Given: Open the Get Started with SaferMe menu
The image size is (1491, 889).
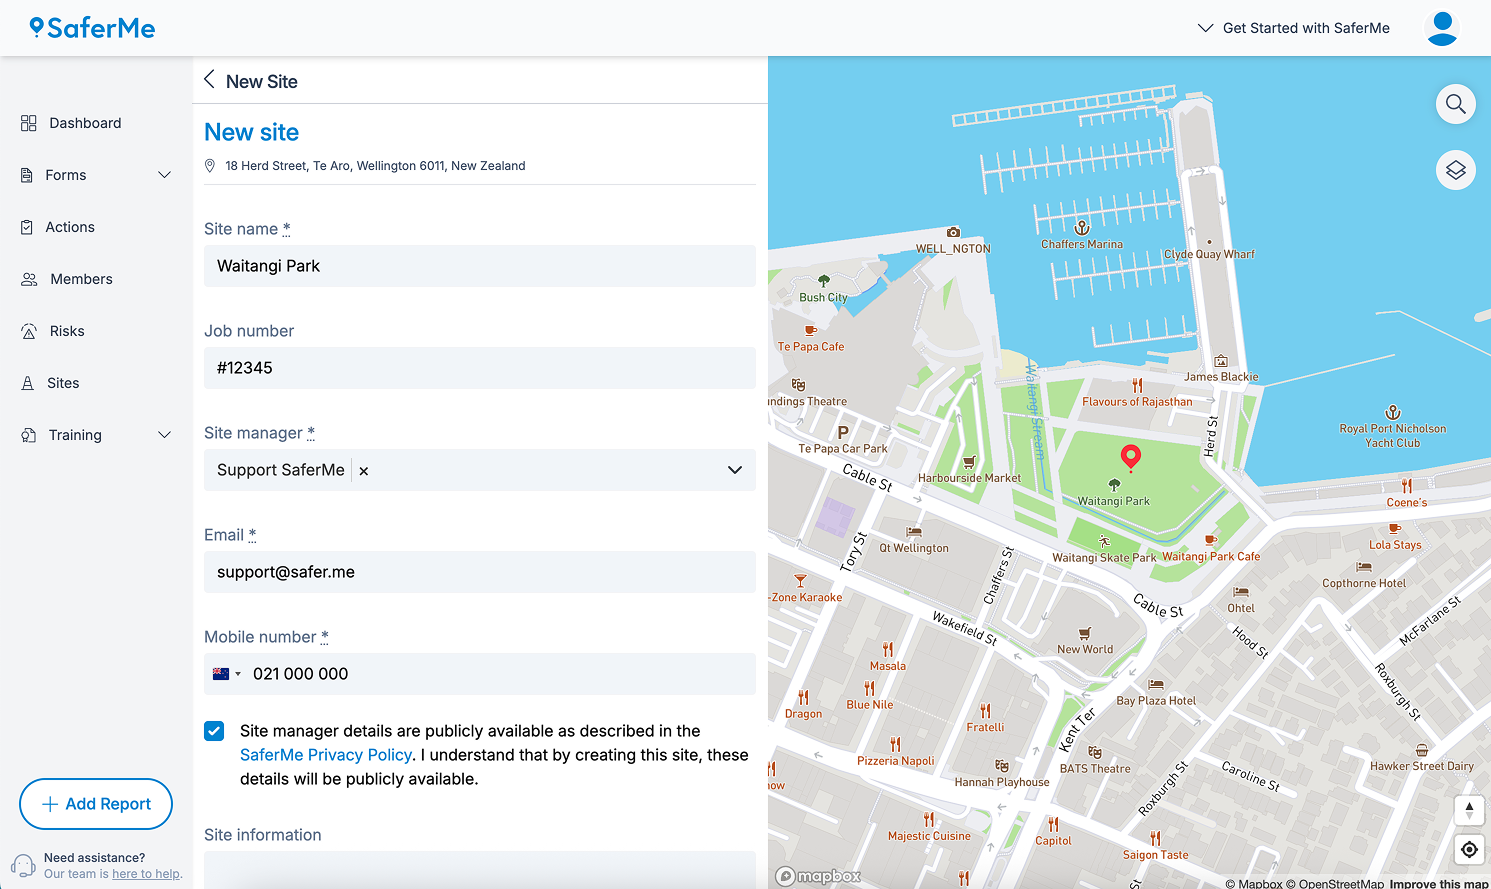Looking at the screenshot, I should (x=1293, y=28).
